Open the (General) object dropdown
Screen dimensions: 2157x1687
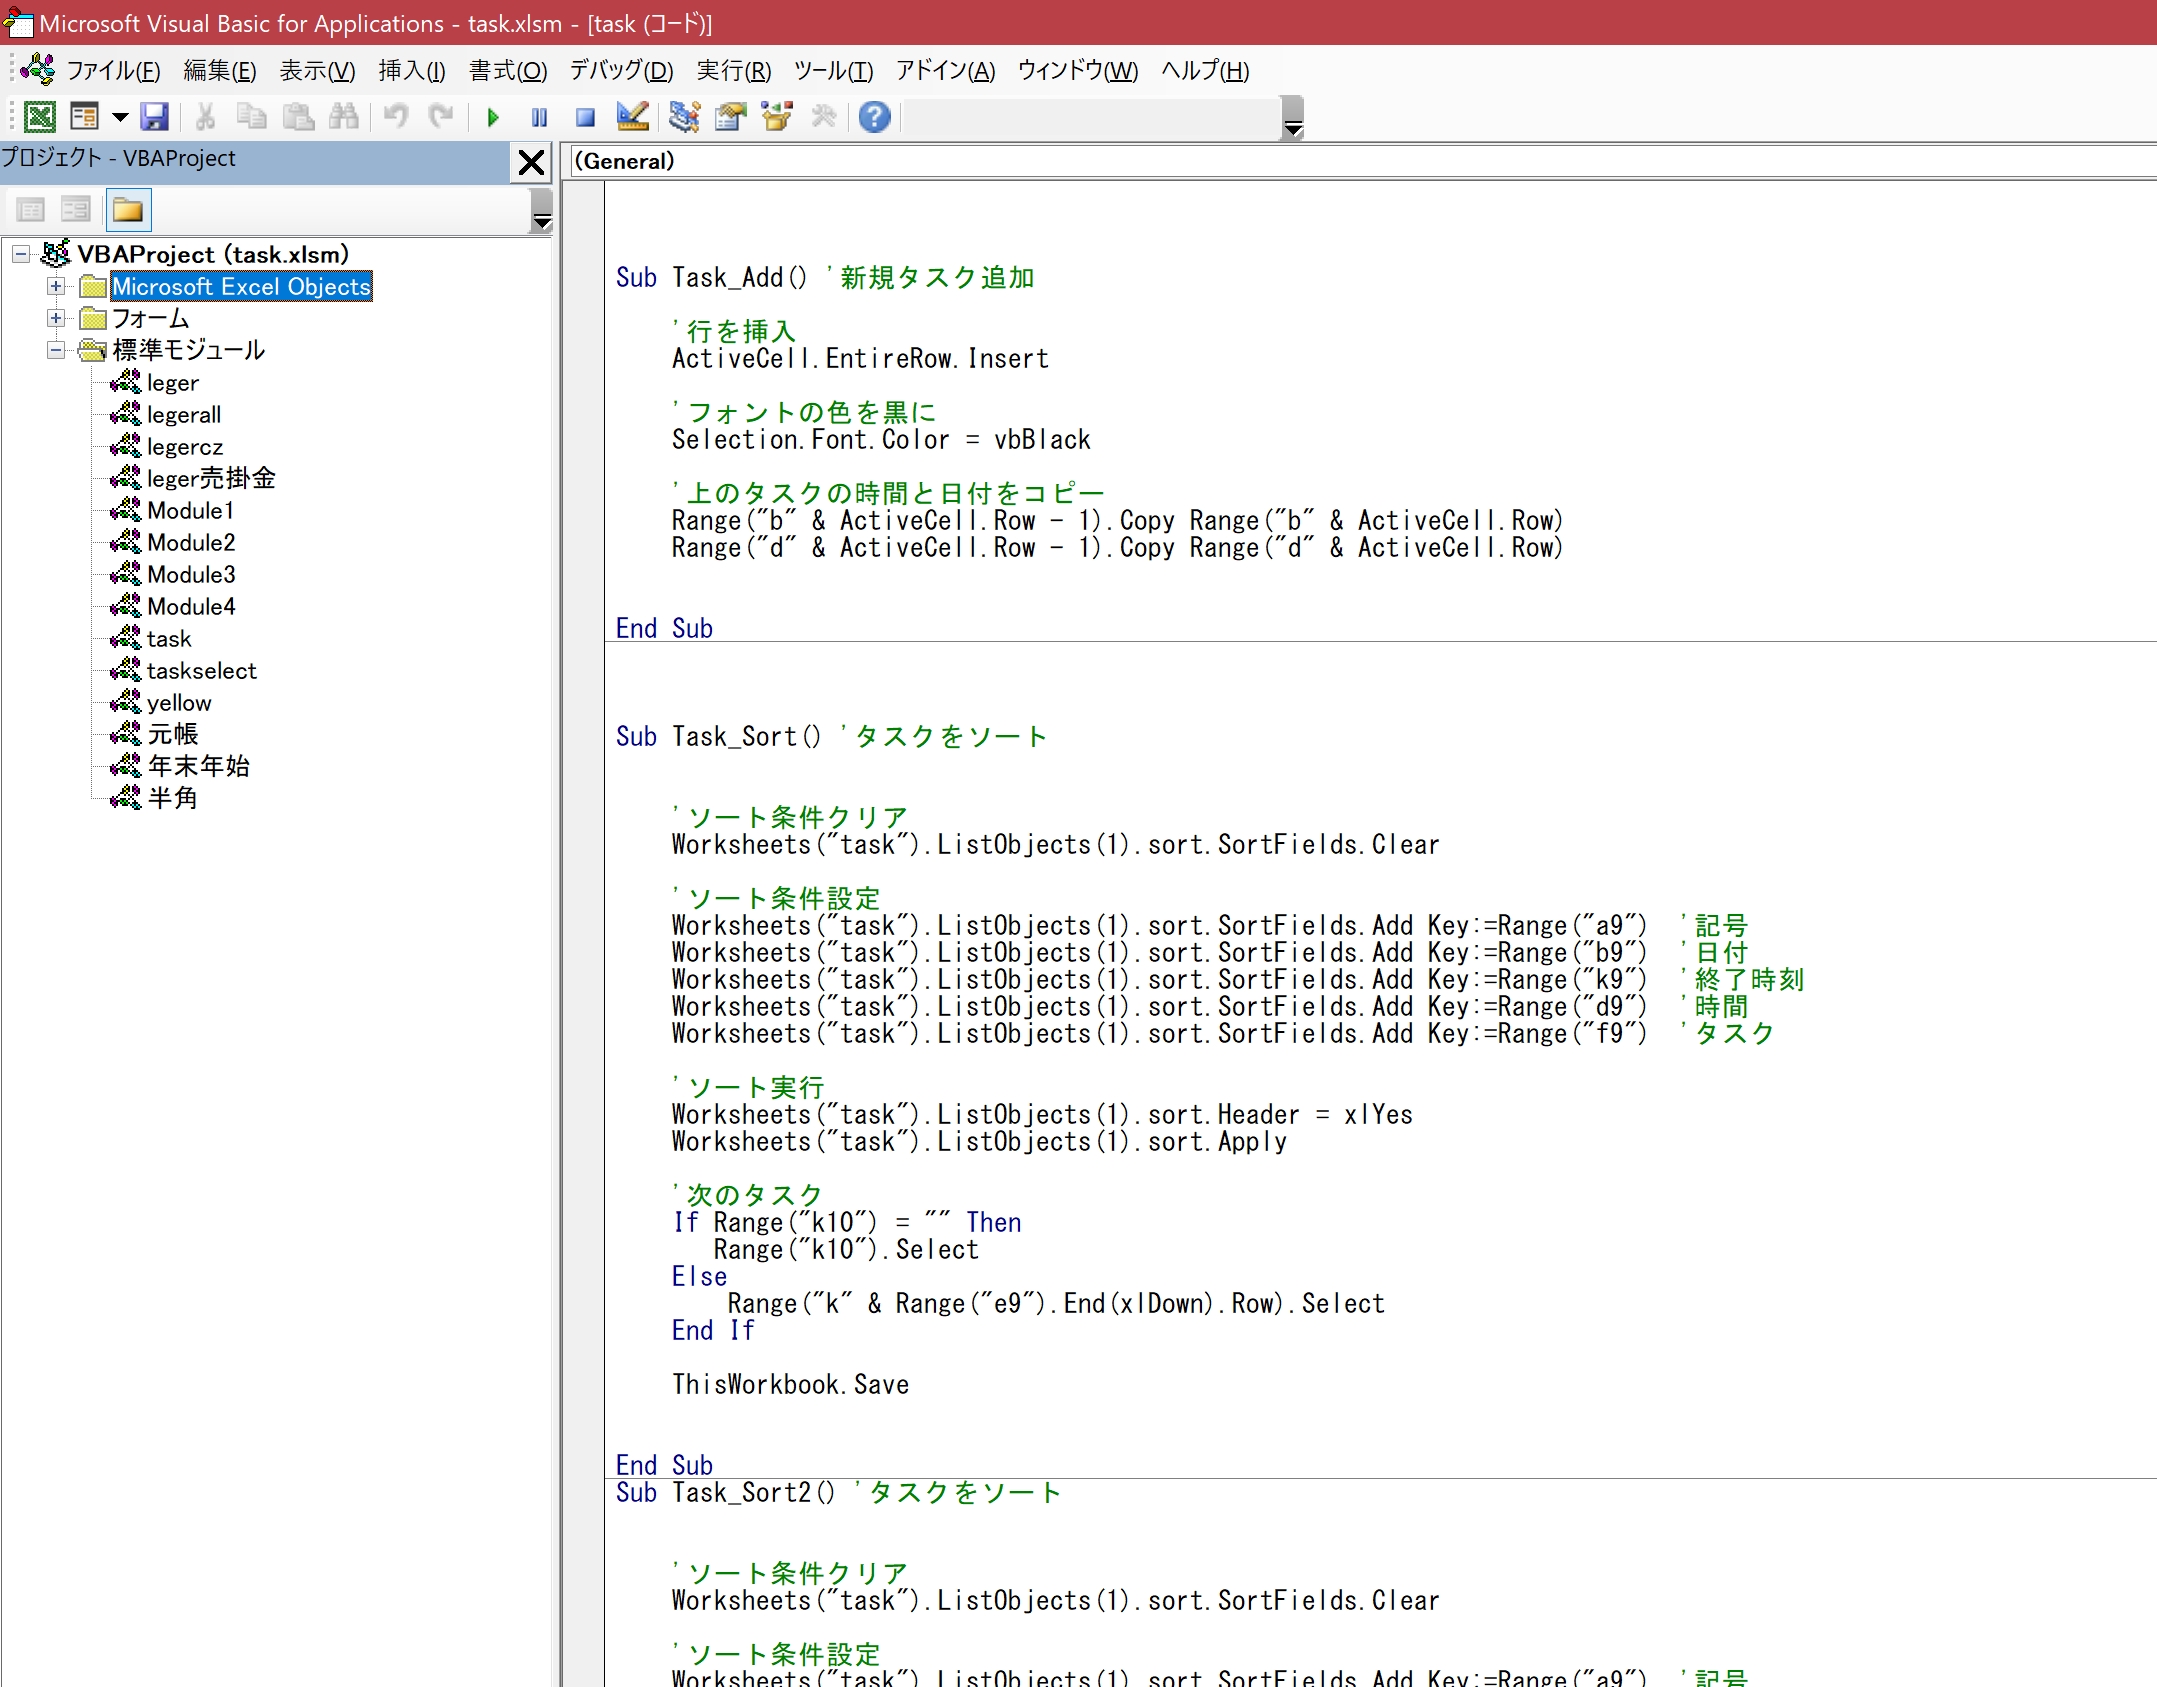[1364, 161]
